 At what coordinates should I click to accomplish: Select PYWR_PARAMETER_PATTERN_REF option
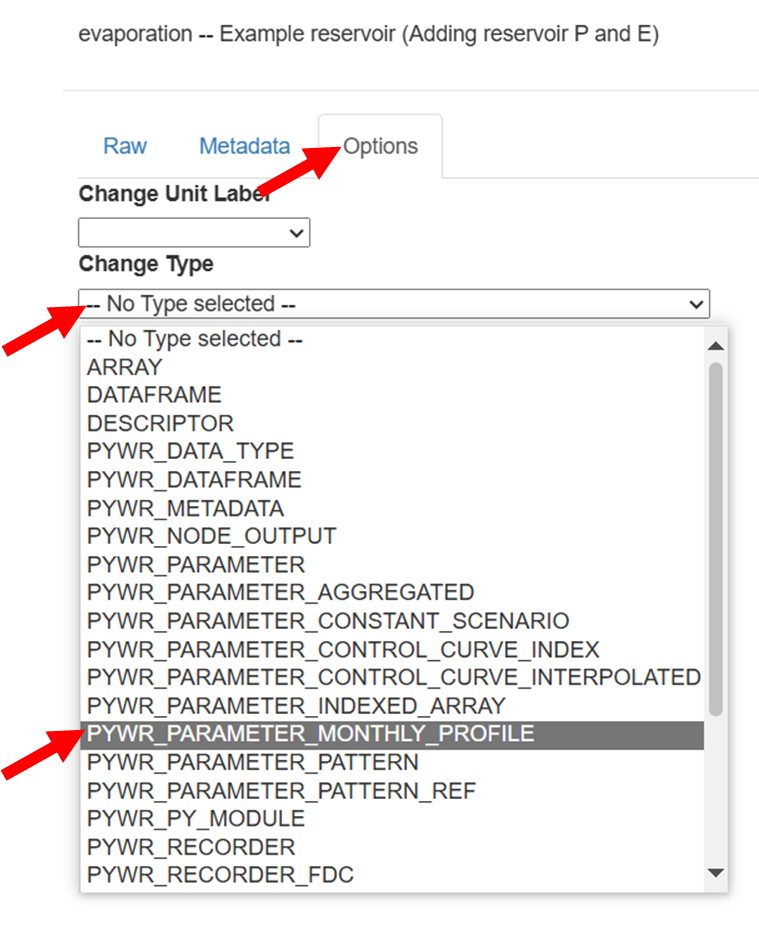tap(281, 791)
